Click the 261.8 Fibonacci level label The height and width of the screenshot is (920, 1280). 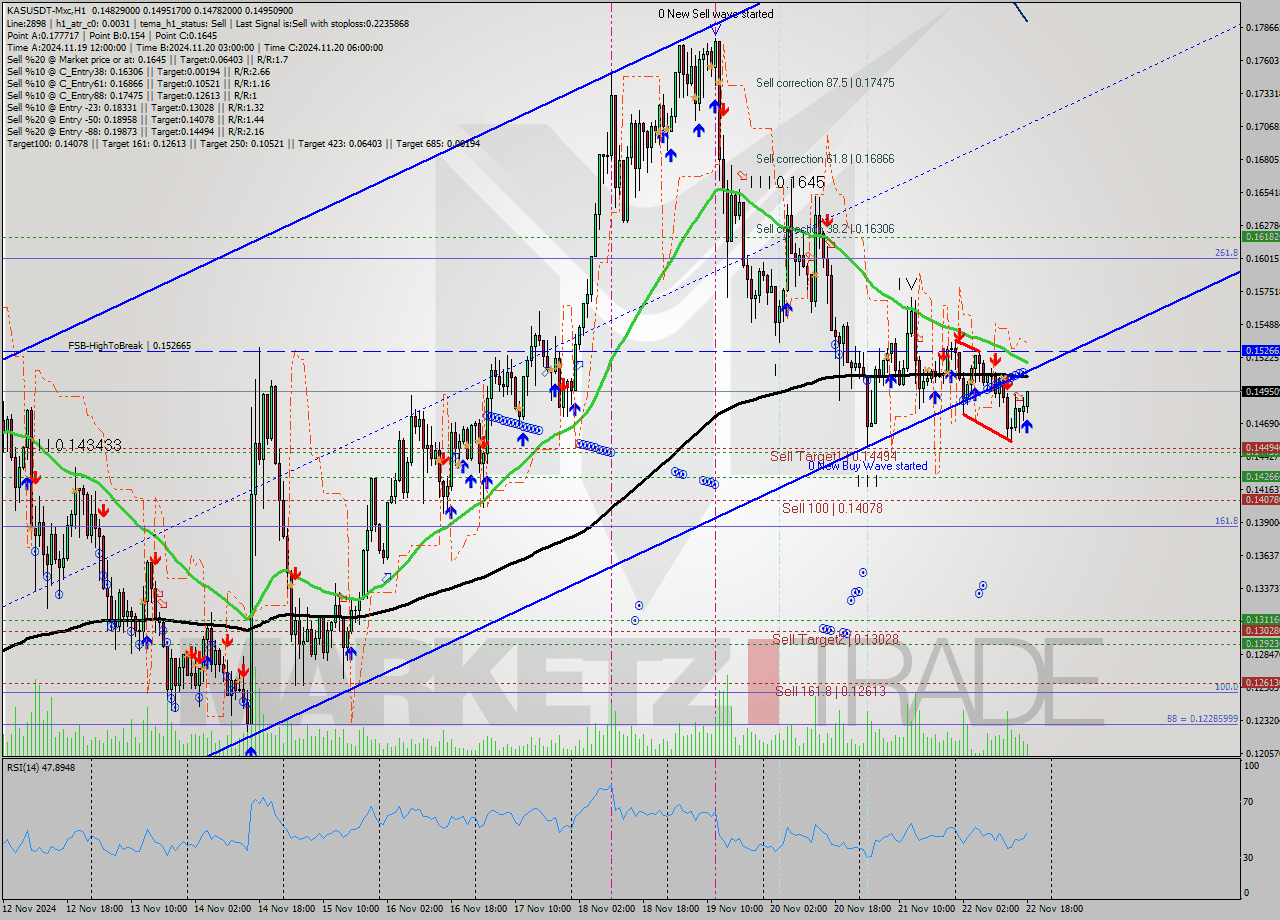click(x=1226, y=253)
